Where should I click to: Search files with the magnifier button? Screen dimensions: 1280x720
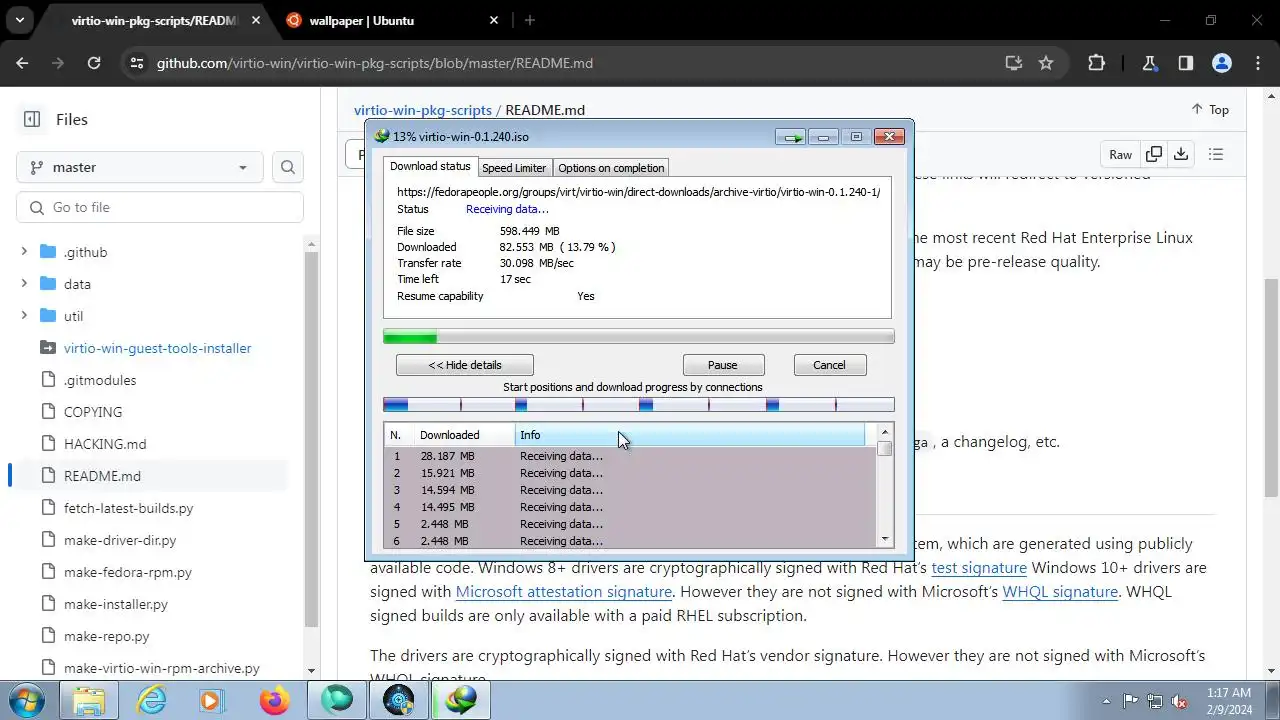(x=288, y=167)
